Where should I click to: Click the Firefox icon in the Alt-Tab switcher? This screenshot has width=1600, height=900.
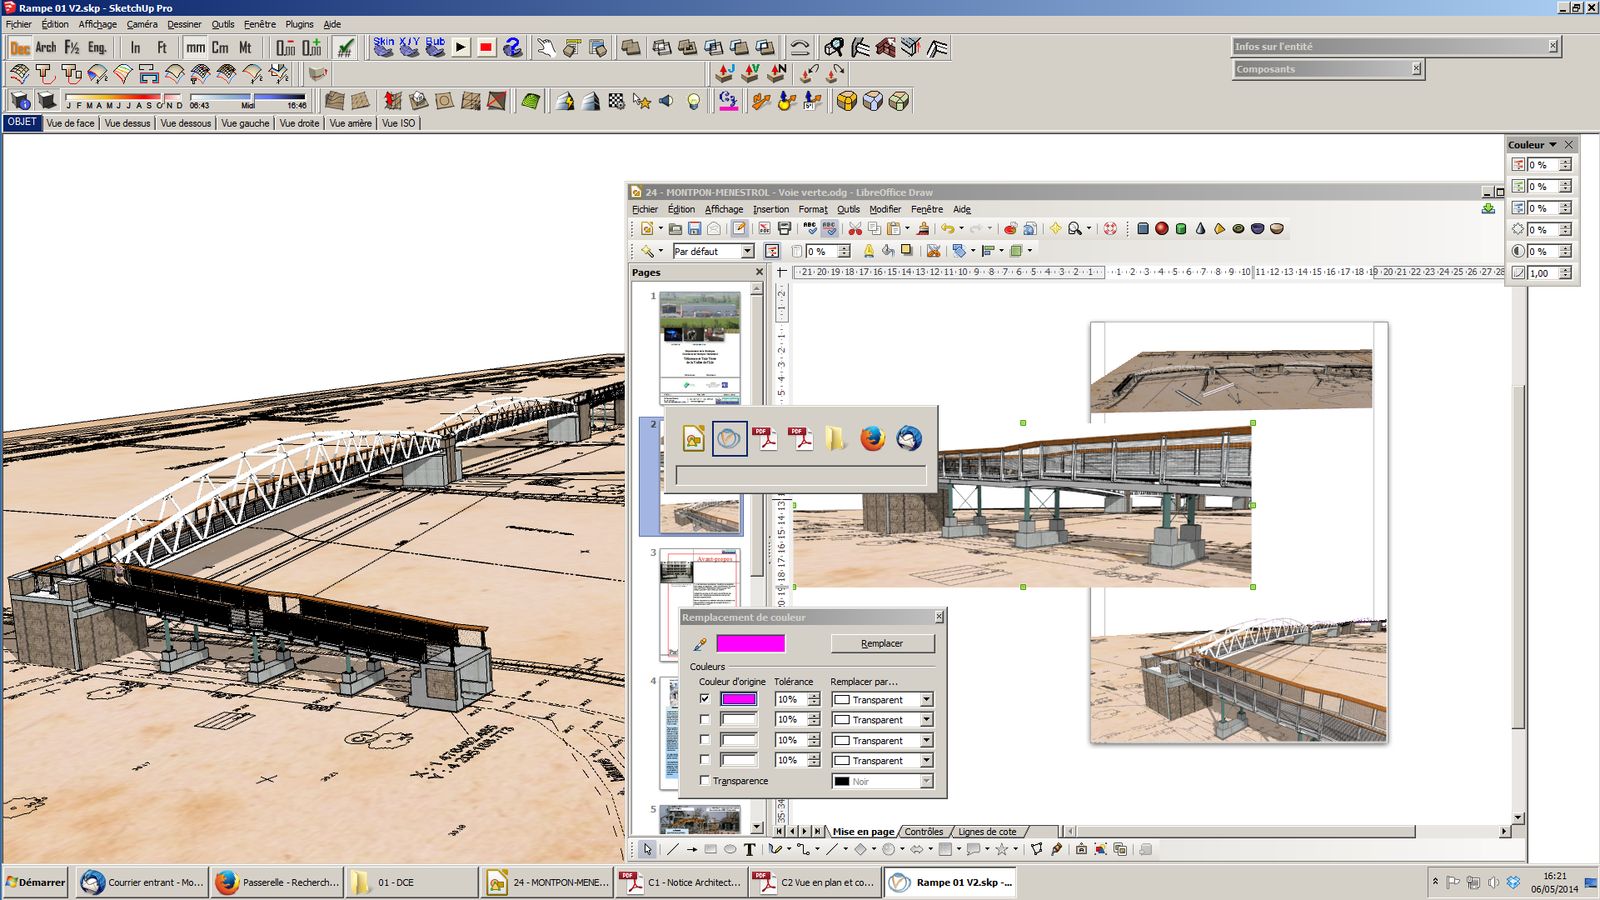coord(873,438)
